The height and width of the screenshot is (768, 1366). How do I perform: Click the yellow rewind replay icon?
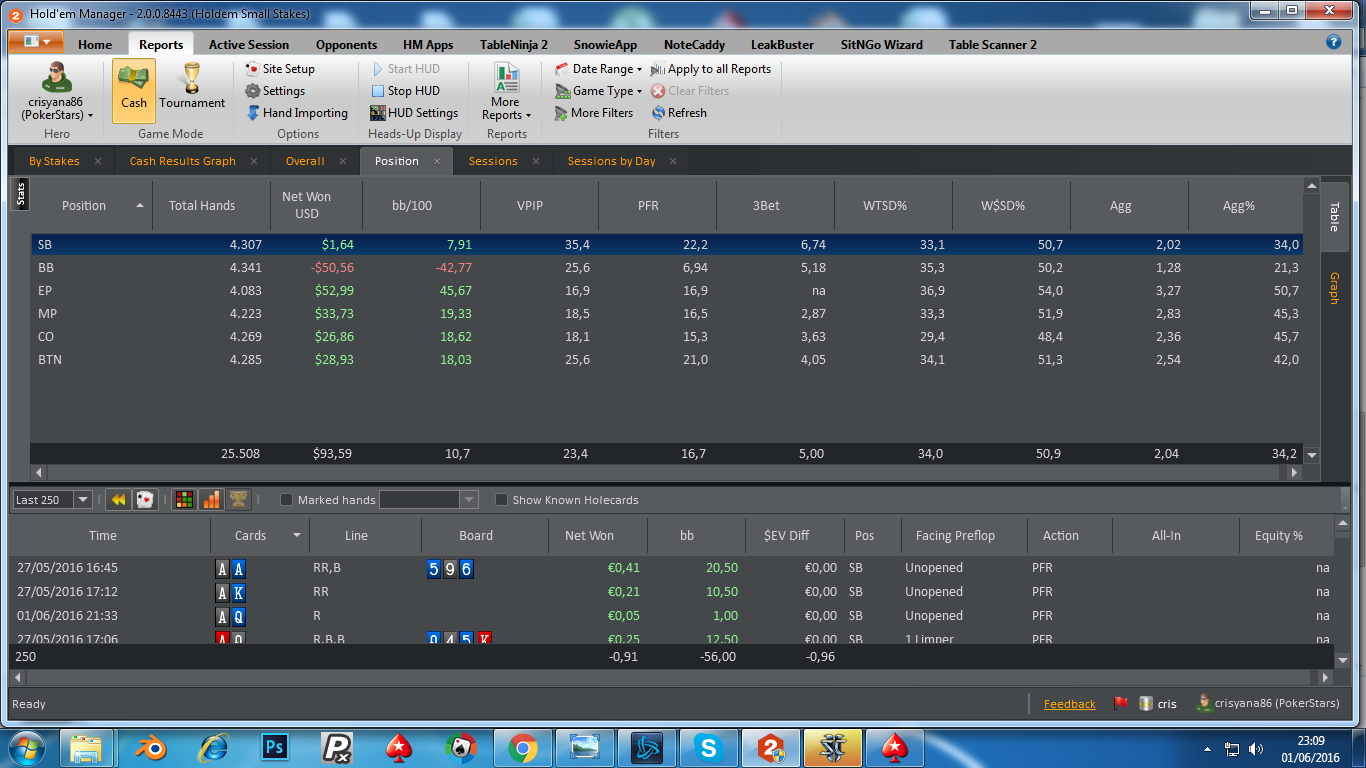(x=119, y=500)
